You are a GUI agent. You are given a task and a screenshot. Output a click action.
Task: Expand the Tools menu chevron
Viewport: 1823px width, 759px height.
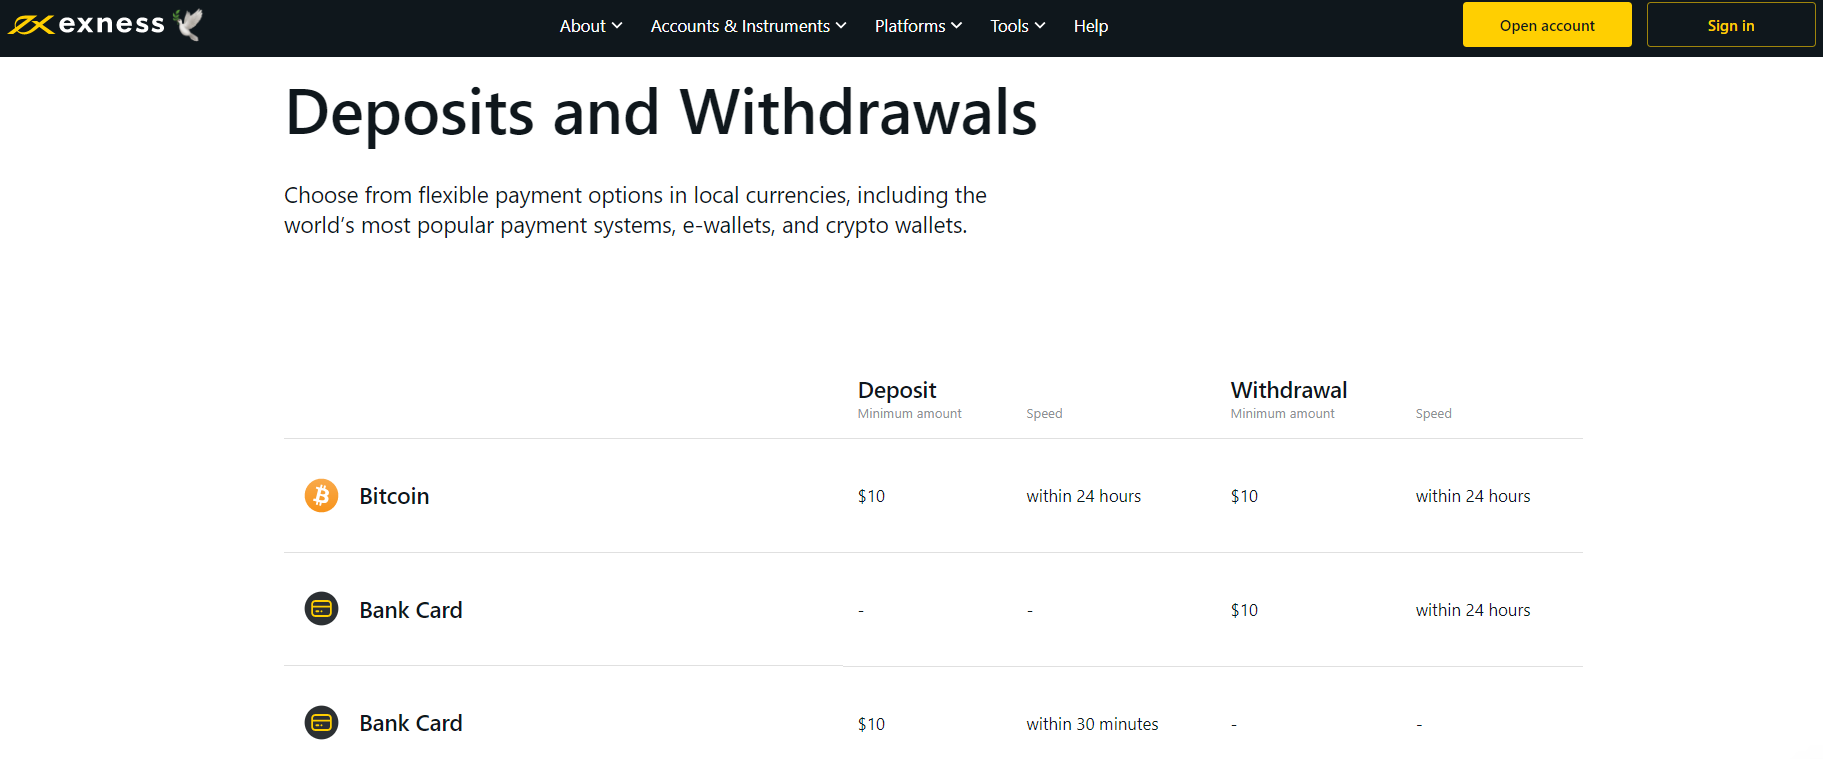pos(1040,26)
